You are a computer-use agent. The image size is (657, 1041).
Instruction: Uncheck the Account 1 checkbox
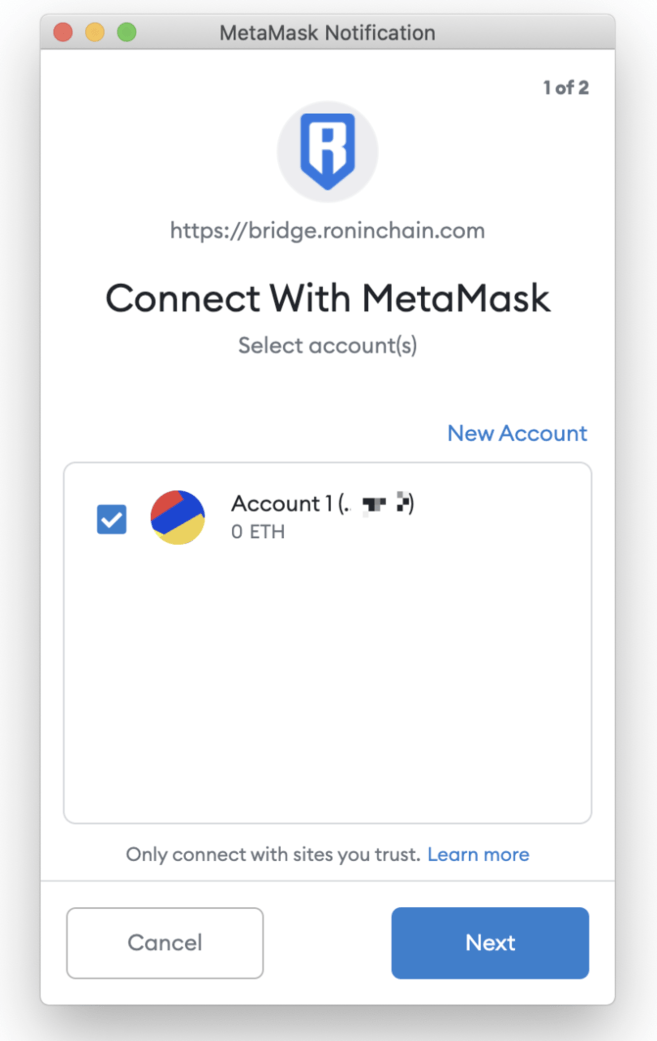112,519
